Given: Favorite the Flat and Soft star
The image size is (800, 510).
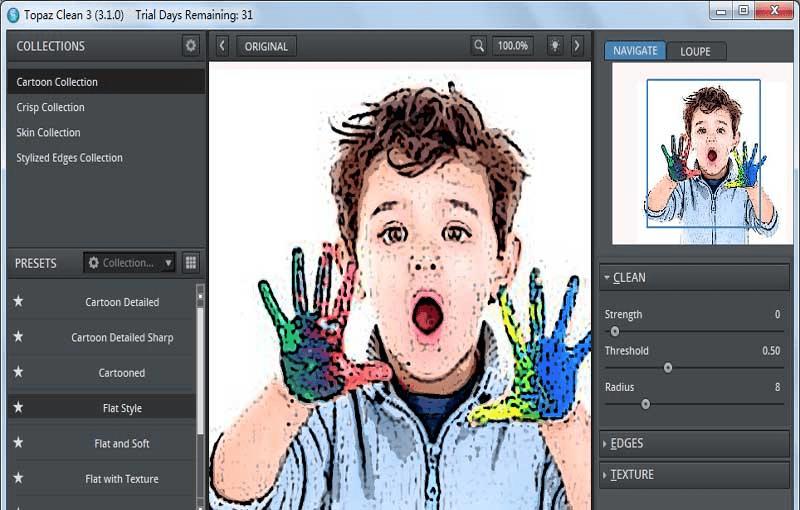Looking at the screenshot, I should click(x=18, y=442).
